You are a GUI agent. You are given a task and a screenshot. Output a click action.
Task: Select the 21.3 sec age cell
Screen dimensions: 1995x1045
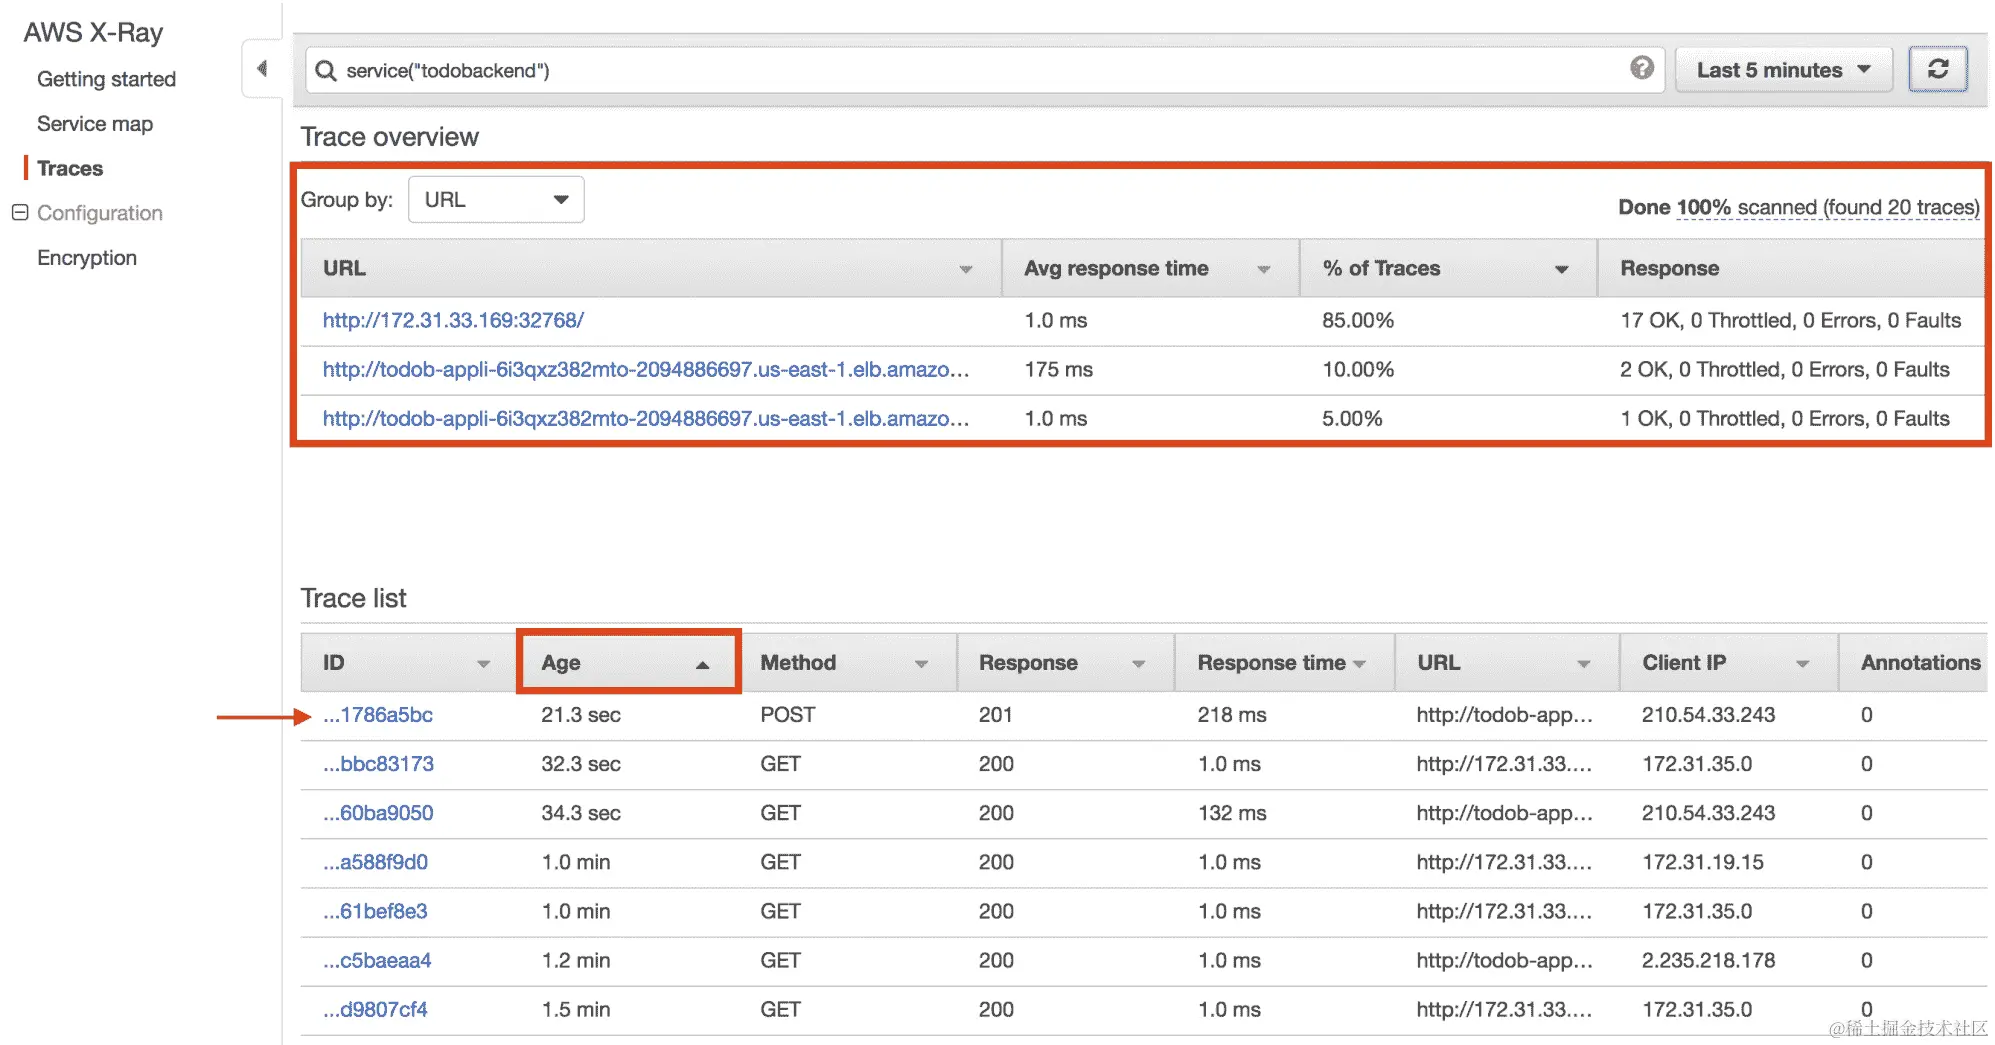(x=581, y=715)
